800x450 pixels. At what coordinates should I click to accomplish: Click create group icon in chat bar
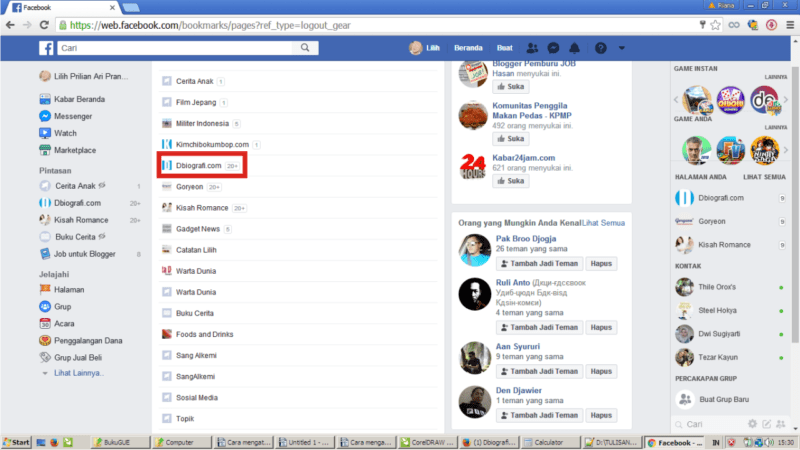[x=781, y=424]
